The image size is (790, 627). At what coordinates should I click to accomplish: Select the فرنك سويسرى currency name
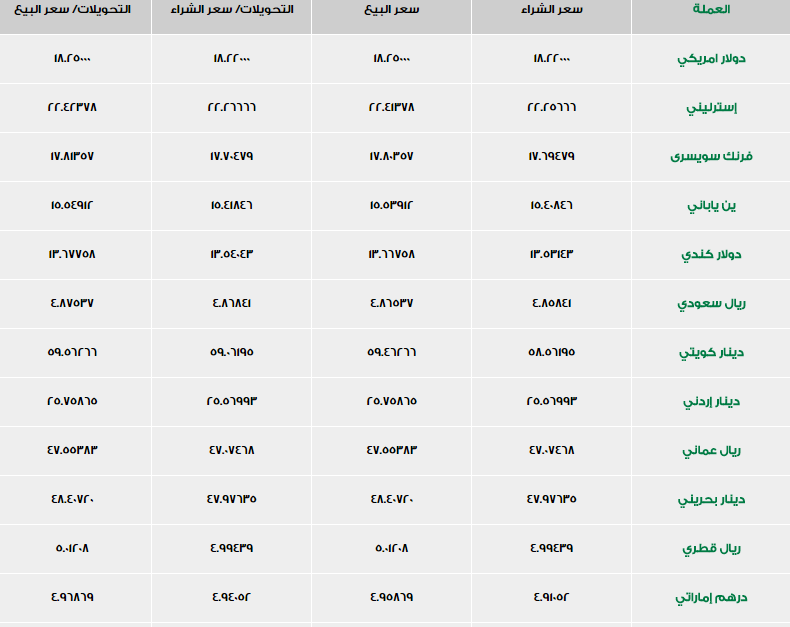click(711, 157)
